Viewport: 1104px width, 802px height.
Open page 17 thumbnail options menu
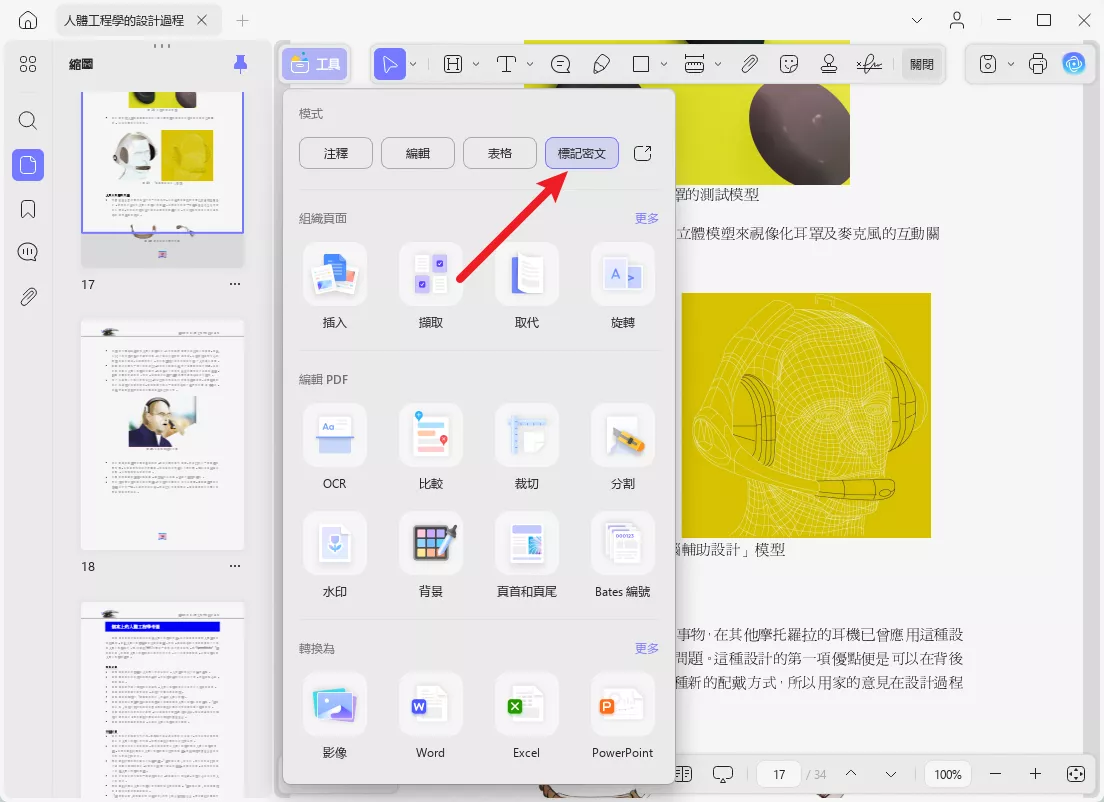click(235, 284)
